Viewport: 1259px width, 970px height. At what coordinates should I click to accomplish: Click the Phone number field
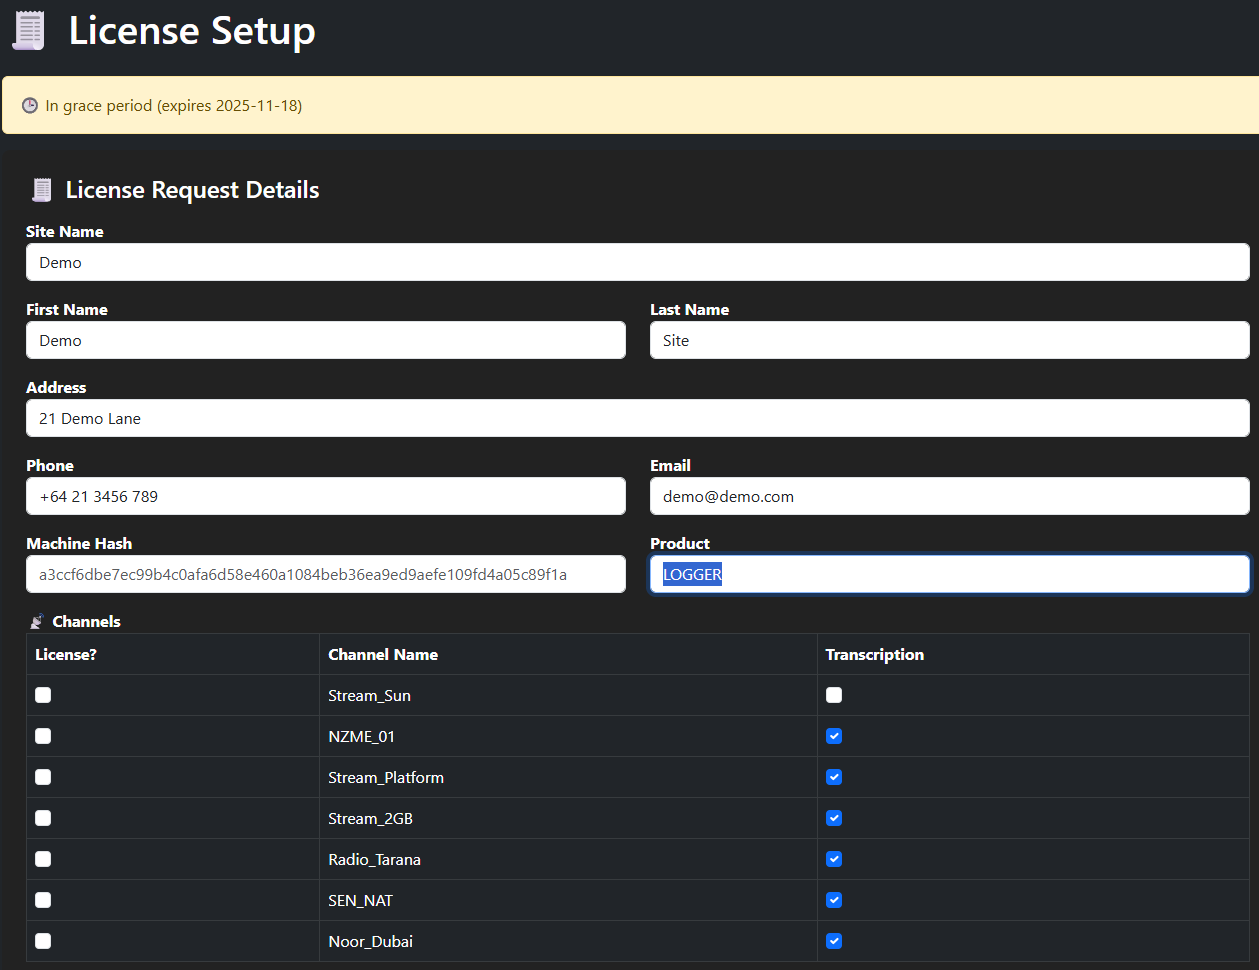click(x=325, y=496)
